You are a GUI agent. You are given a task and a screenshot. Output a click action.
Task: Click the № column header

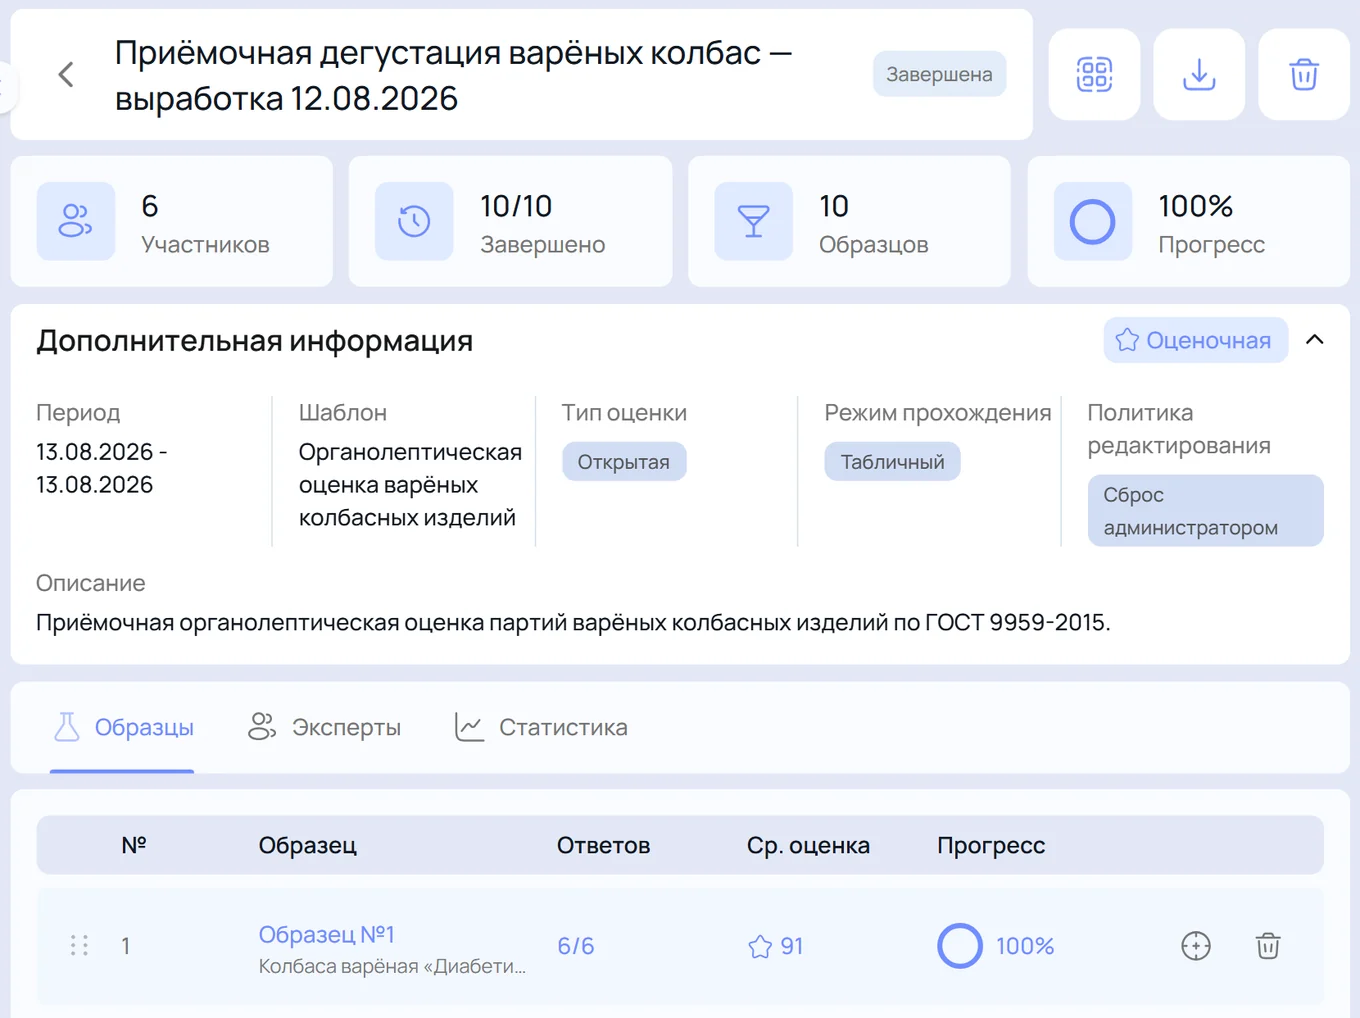coord(134,845)
